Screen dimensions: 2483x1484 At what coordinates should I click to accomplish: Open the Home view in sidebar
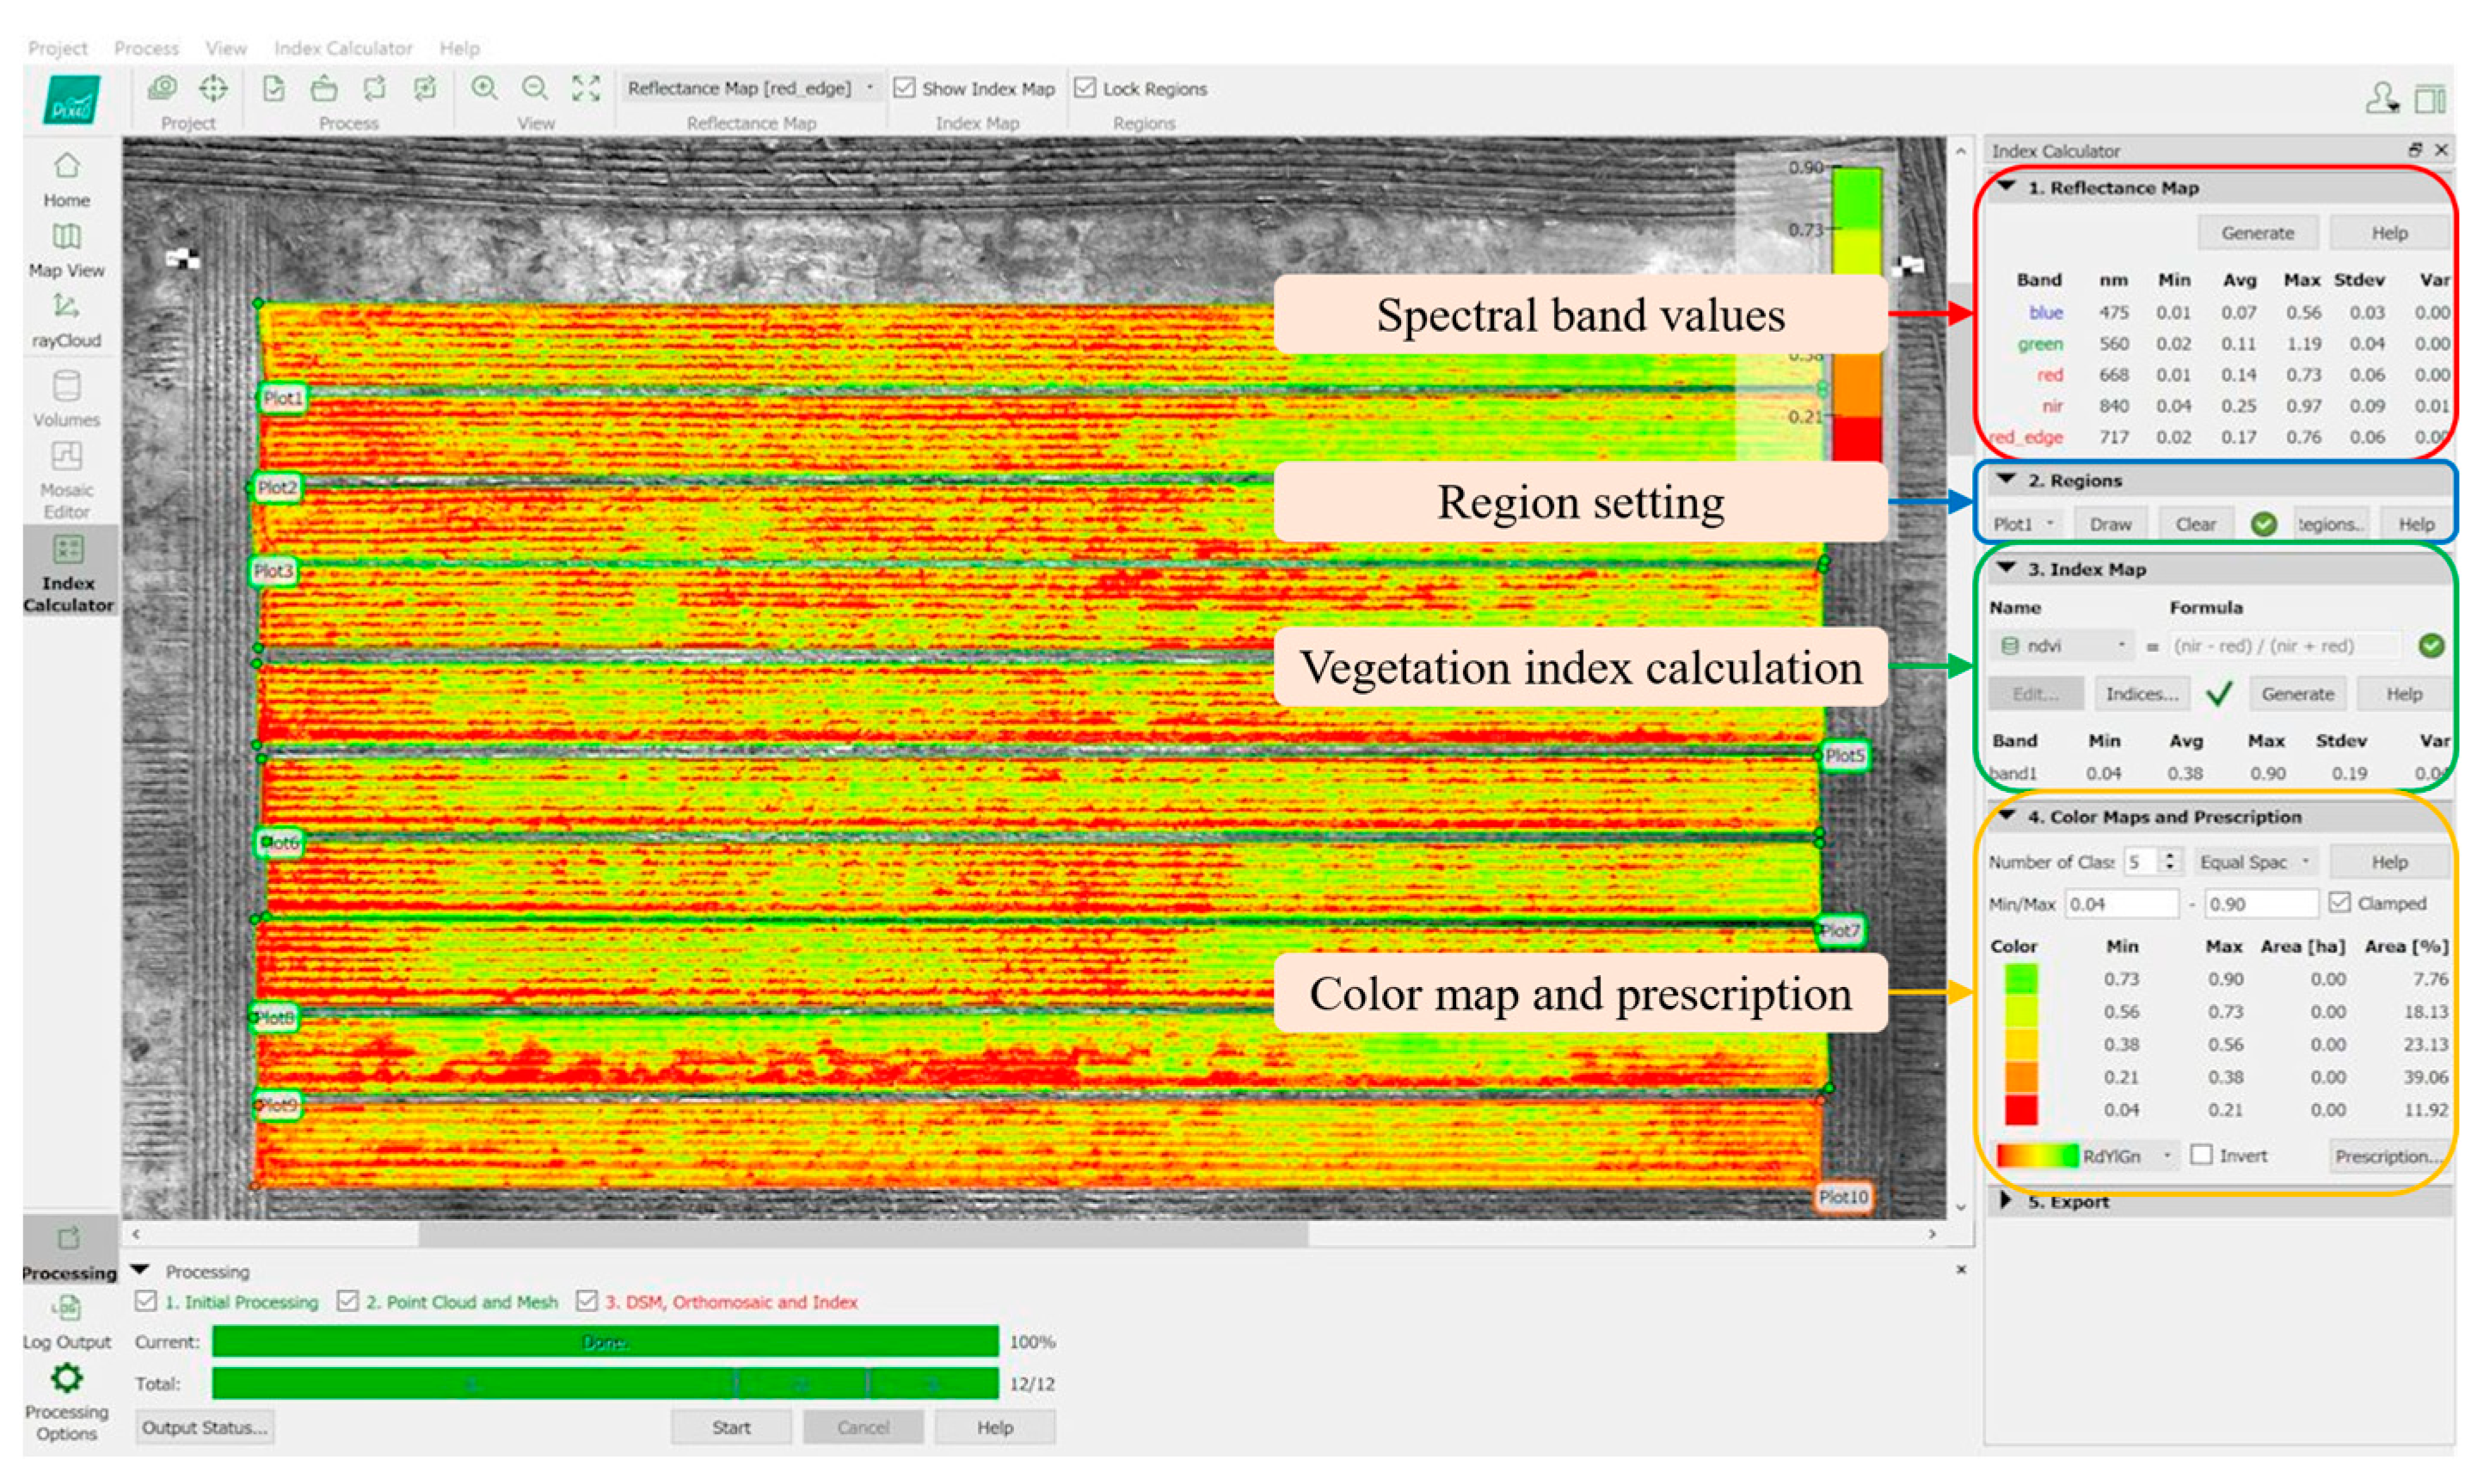pos(66,178)
